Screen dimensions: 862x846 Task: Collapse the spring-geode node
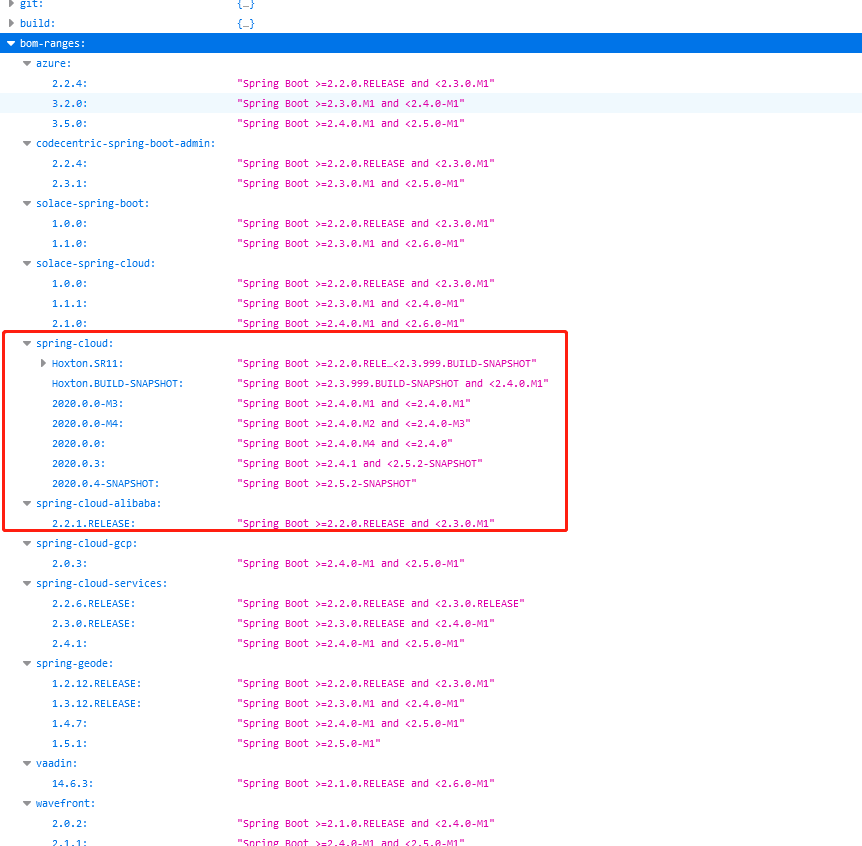click(x=27, y=663)
